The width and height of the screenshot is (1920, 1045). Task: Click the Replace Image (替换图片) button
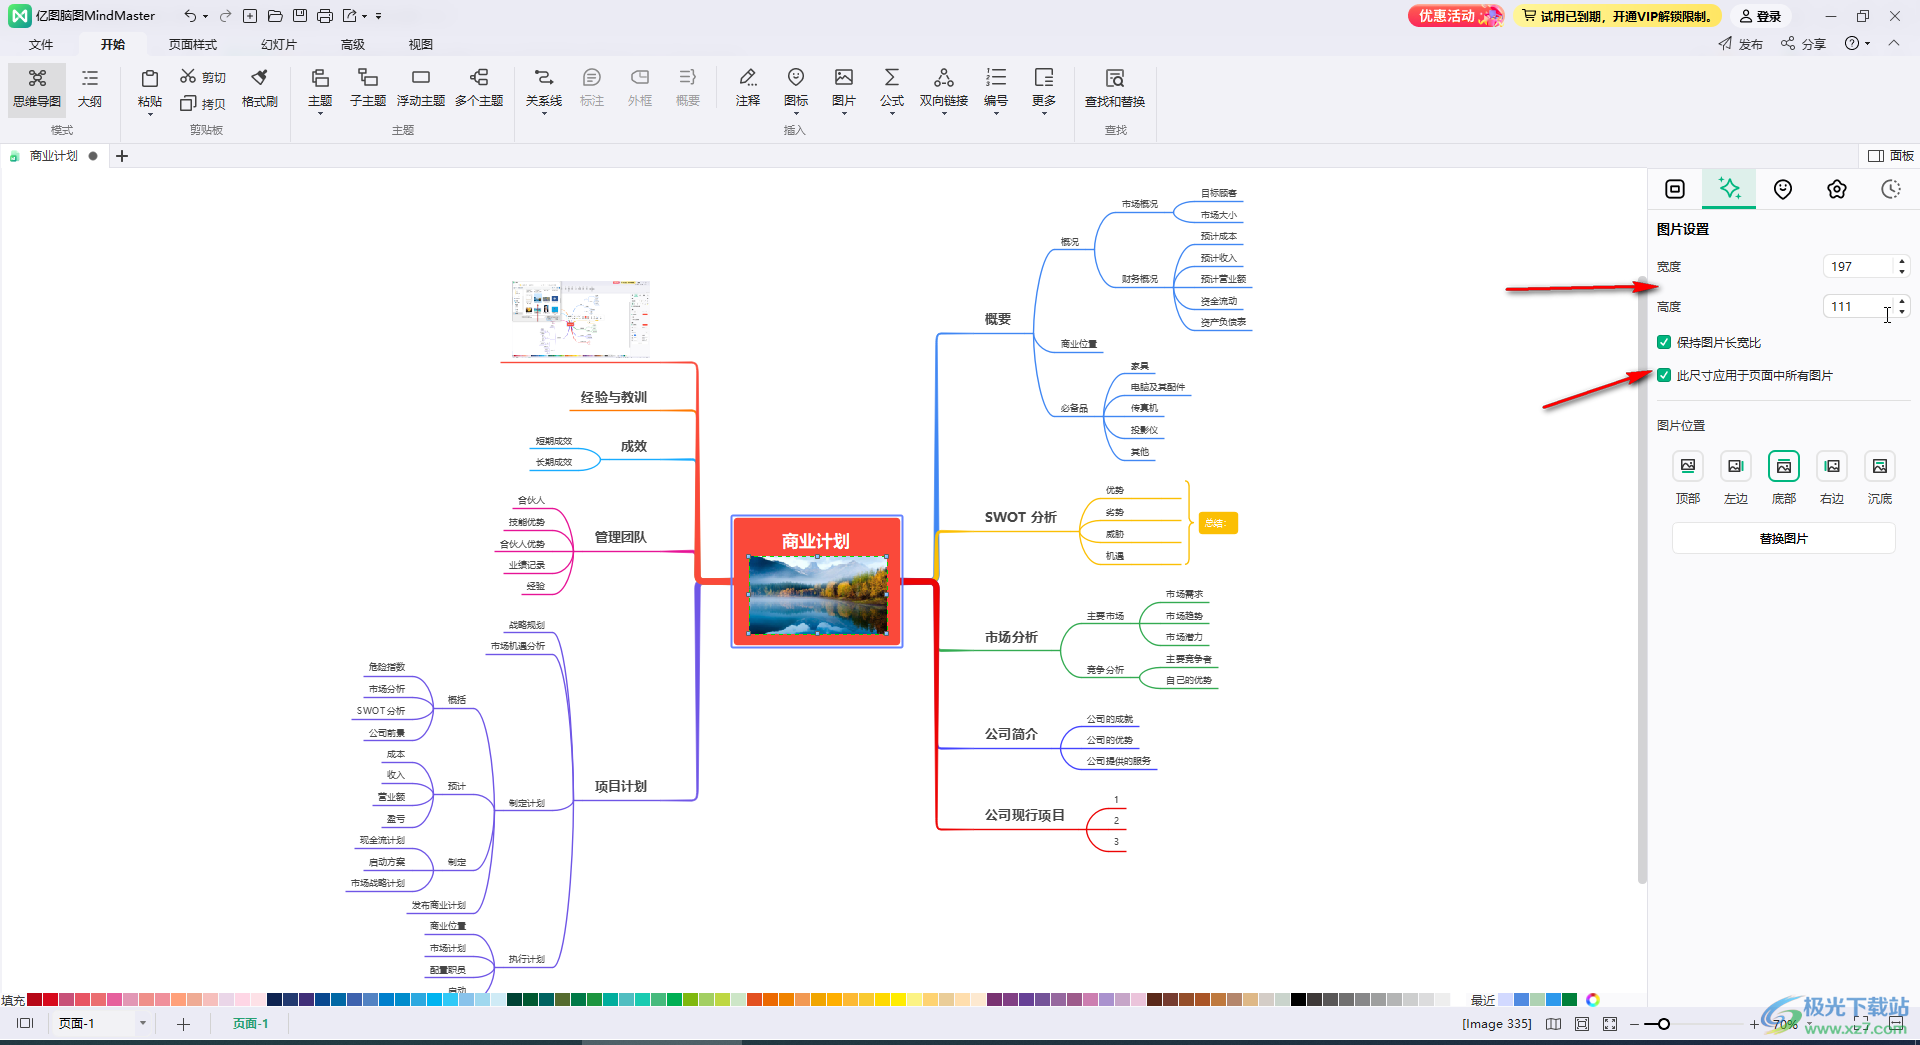pyautogui.click(x=1784, y=538)
